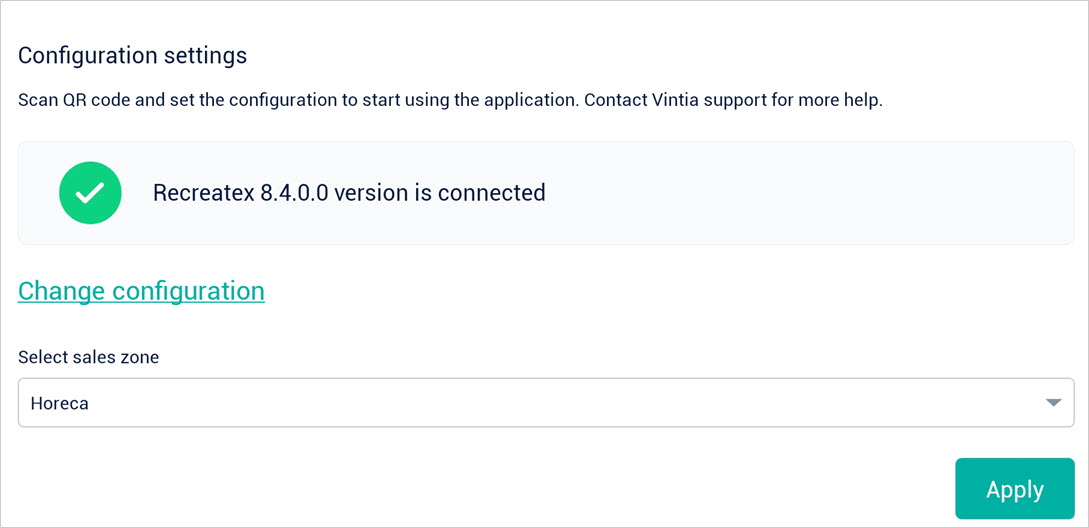This screenshot has height=528, width=1089.
Task: Click the word Recreatex in status message
Action: [203, 193]
